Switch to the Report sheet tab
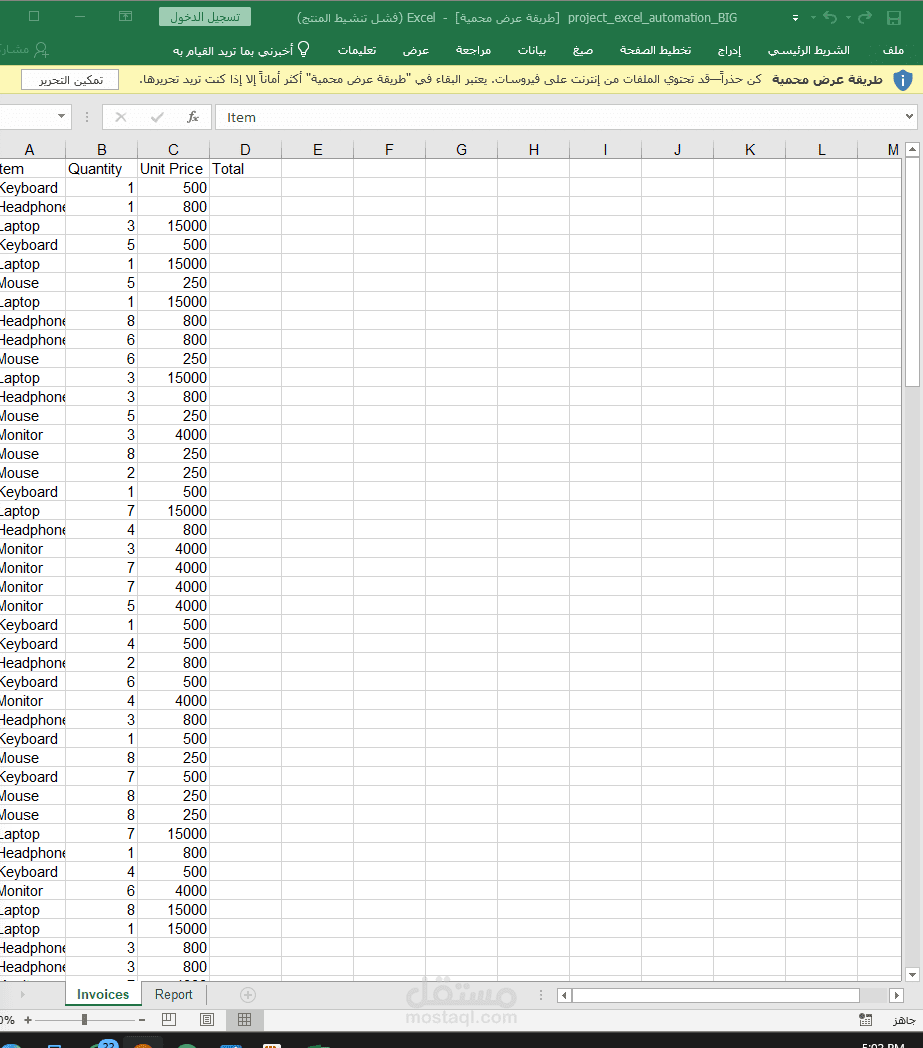Image resolution: width=923 pixels, height=1048 pixels. (x=173, y=994)
